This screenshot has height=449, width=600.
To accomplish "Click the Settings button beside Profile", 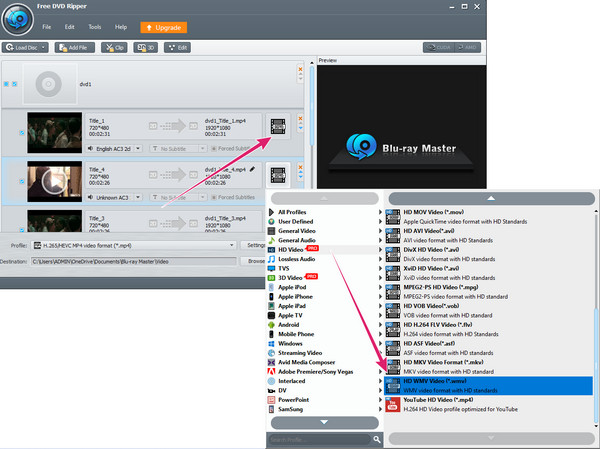I will point(253,245).
